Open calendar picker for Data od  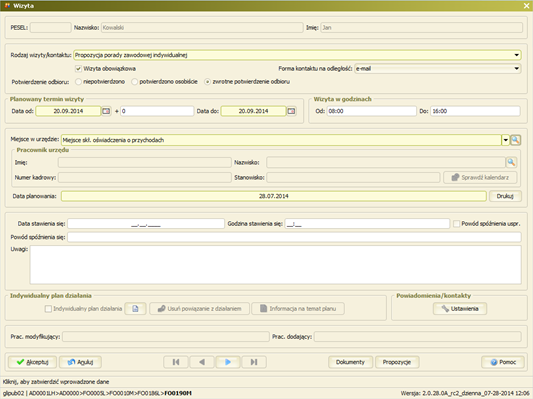(x=106, y=111)
